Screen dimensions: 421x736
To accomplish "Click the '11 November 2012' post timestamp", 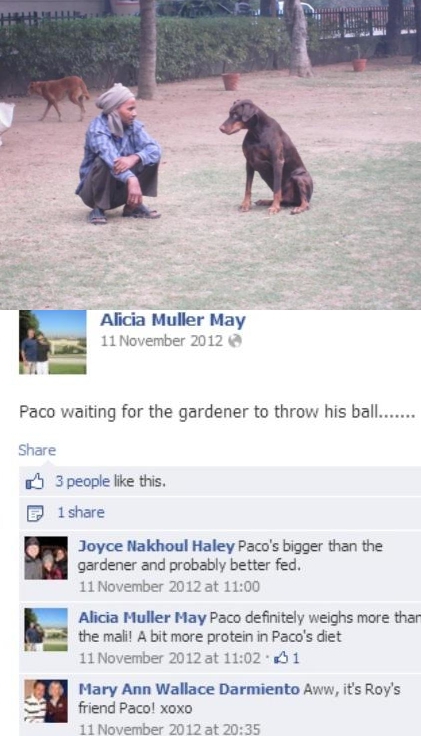I will coord(161,341).
